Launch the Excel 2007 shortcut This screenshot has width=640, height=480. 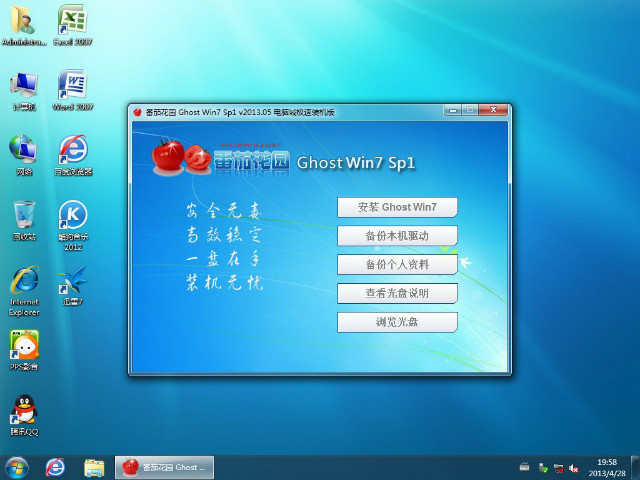[x=73, y=24]
